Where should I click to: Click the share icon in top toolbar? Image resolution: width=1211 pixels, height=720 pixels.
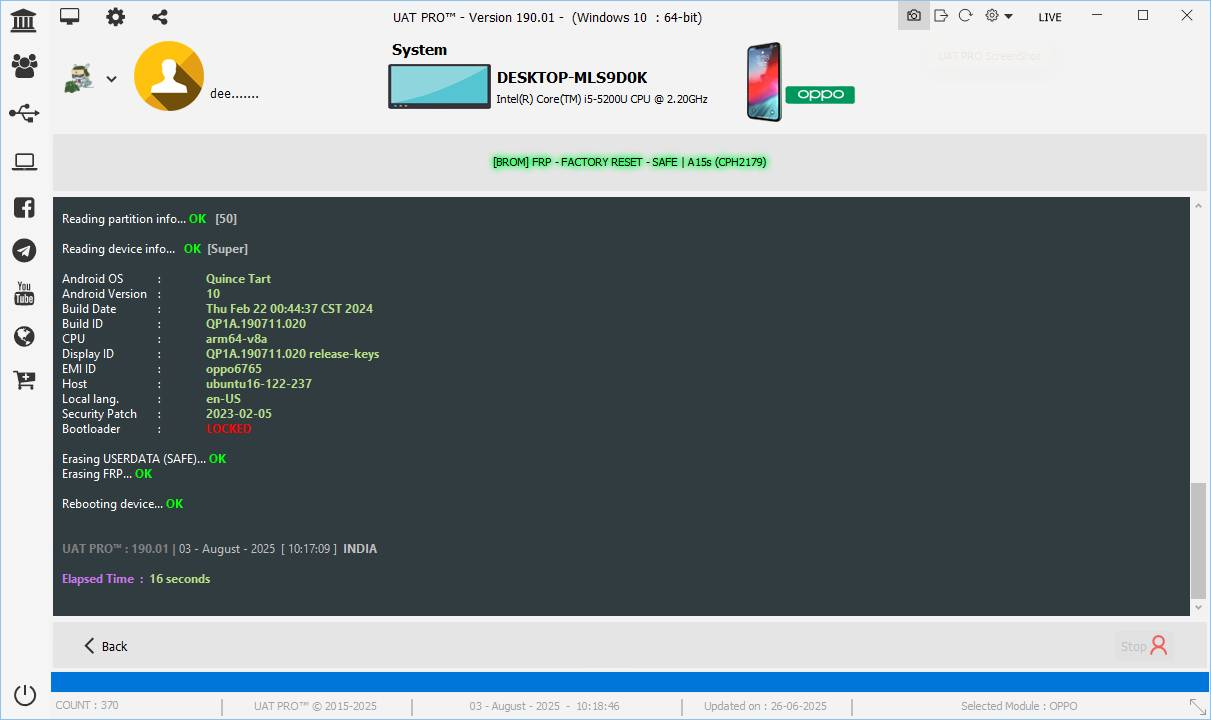pyautogui.click(x=160, y=16)
